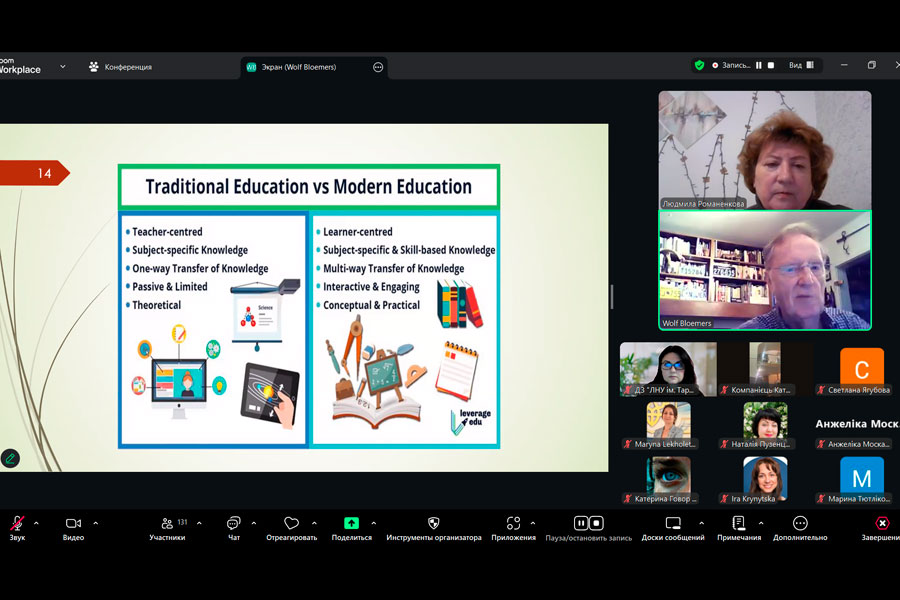This screenshot has height=600, width=900.
Task: Select Wolf Bloemers speaker video tile
Action: [765, 270]
